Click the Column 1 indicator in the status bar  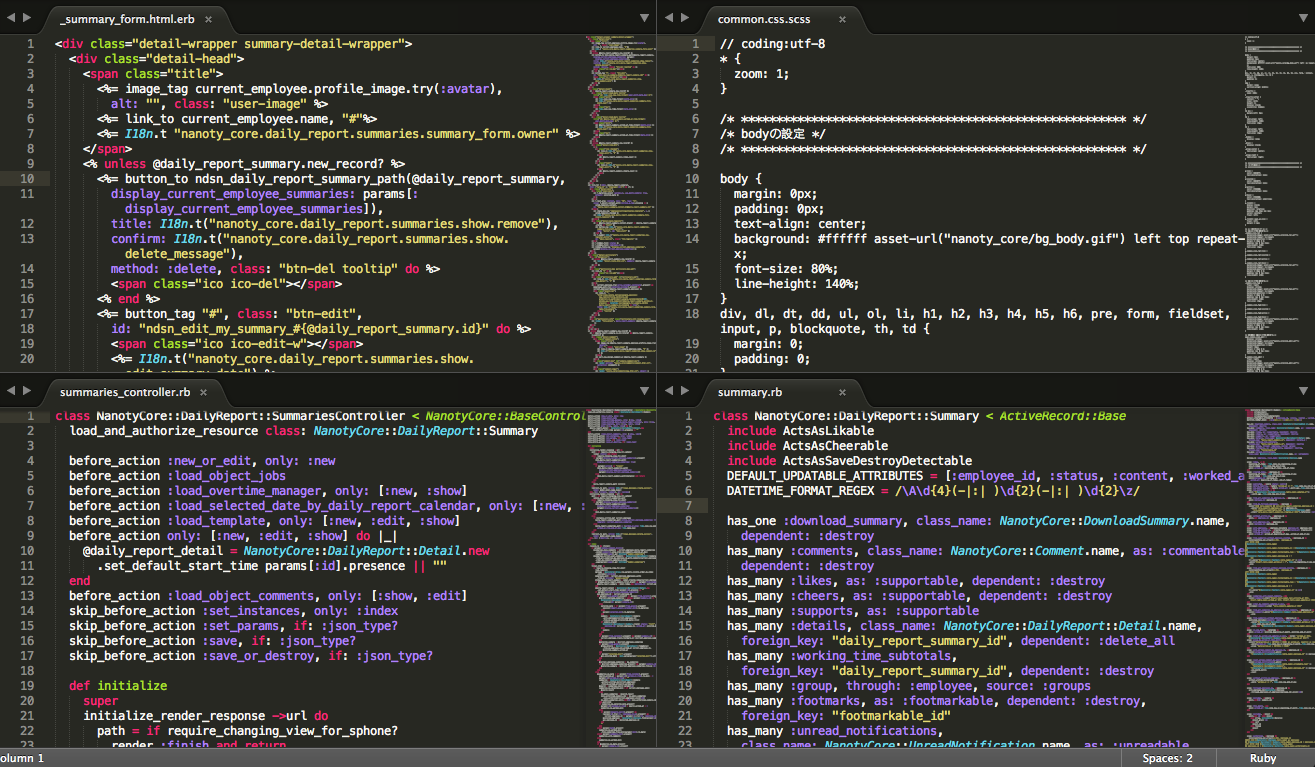[x=22, y=758]
